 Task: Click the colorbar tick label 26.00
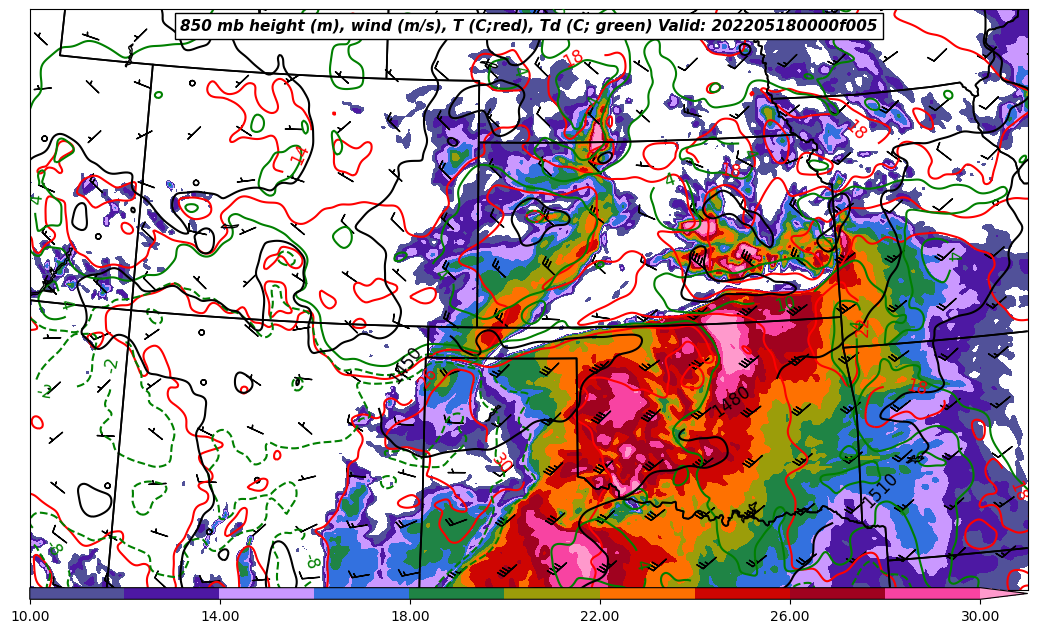(x=790, y=616)
